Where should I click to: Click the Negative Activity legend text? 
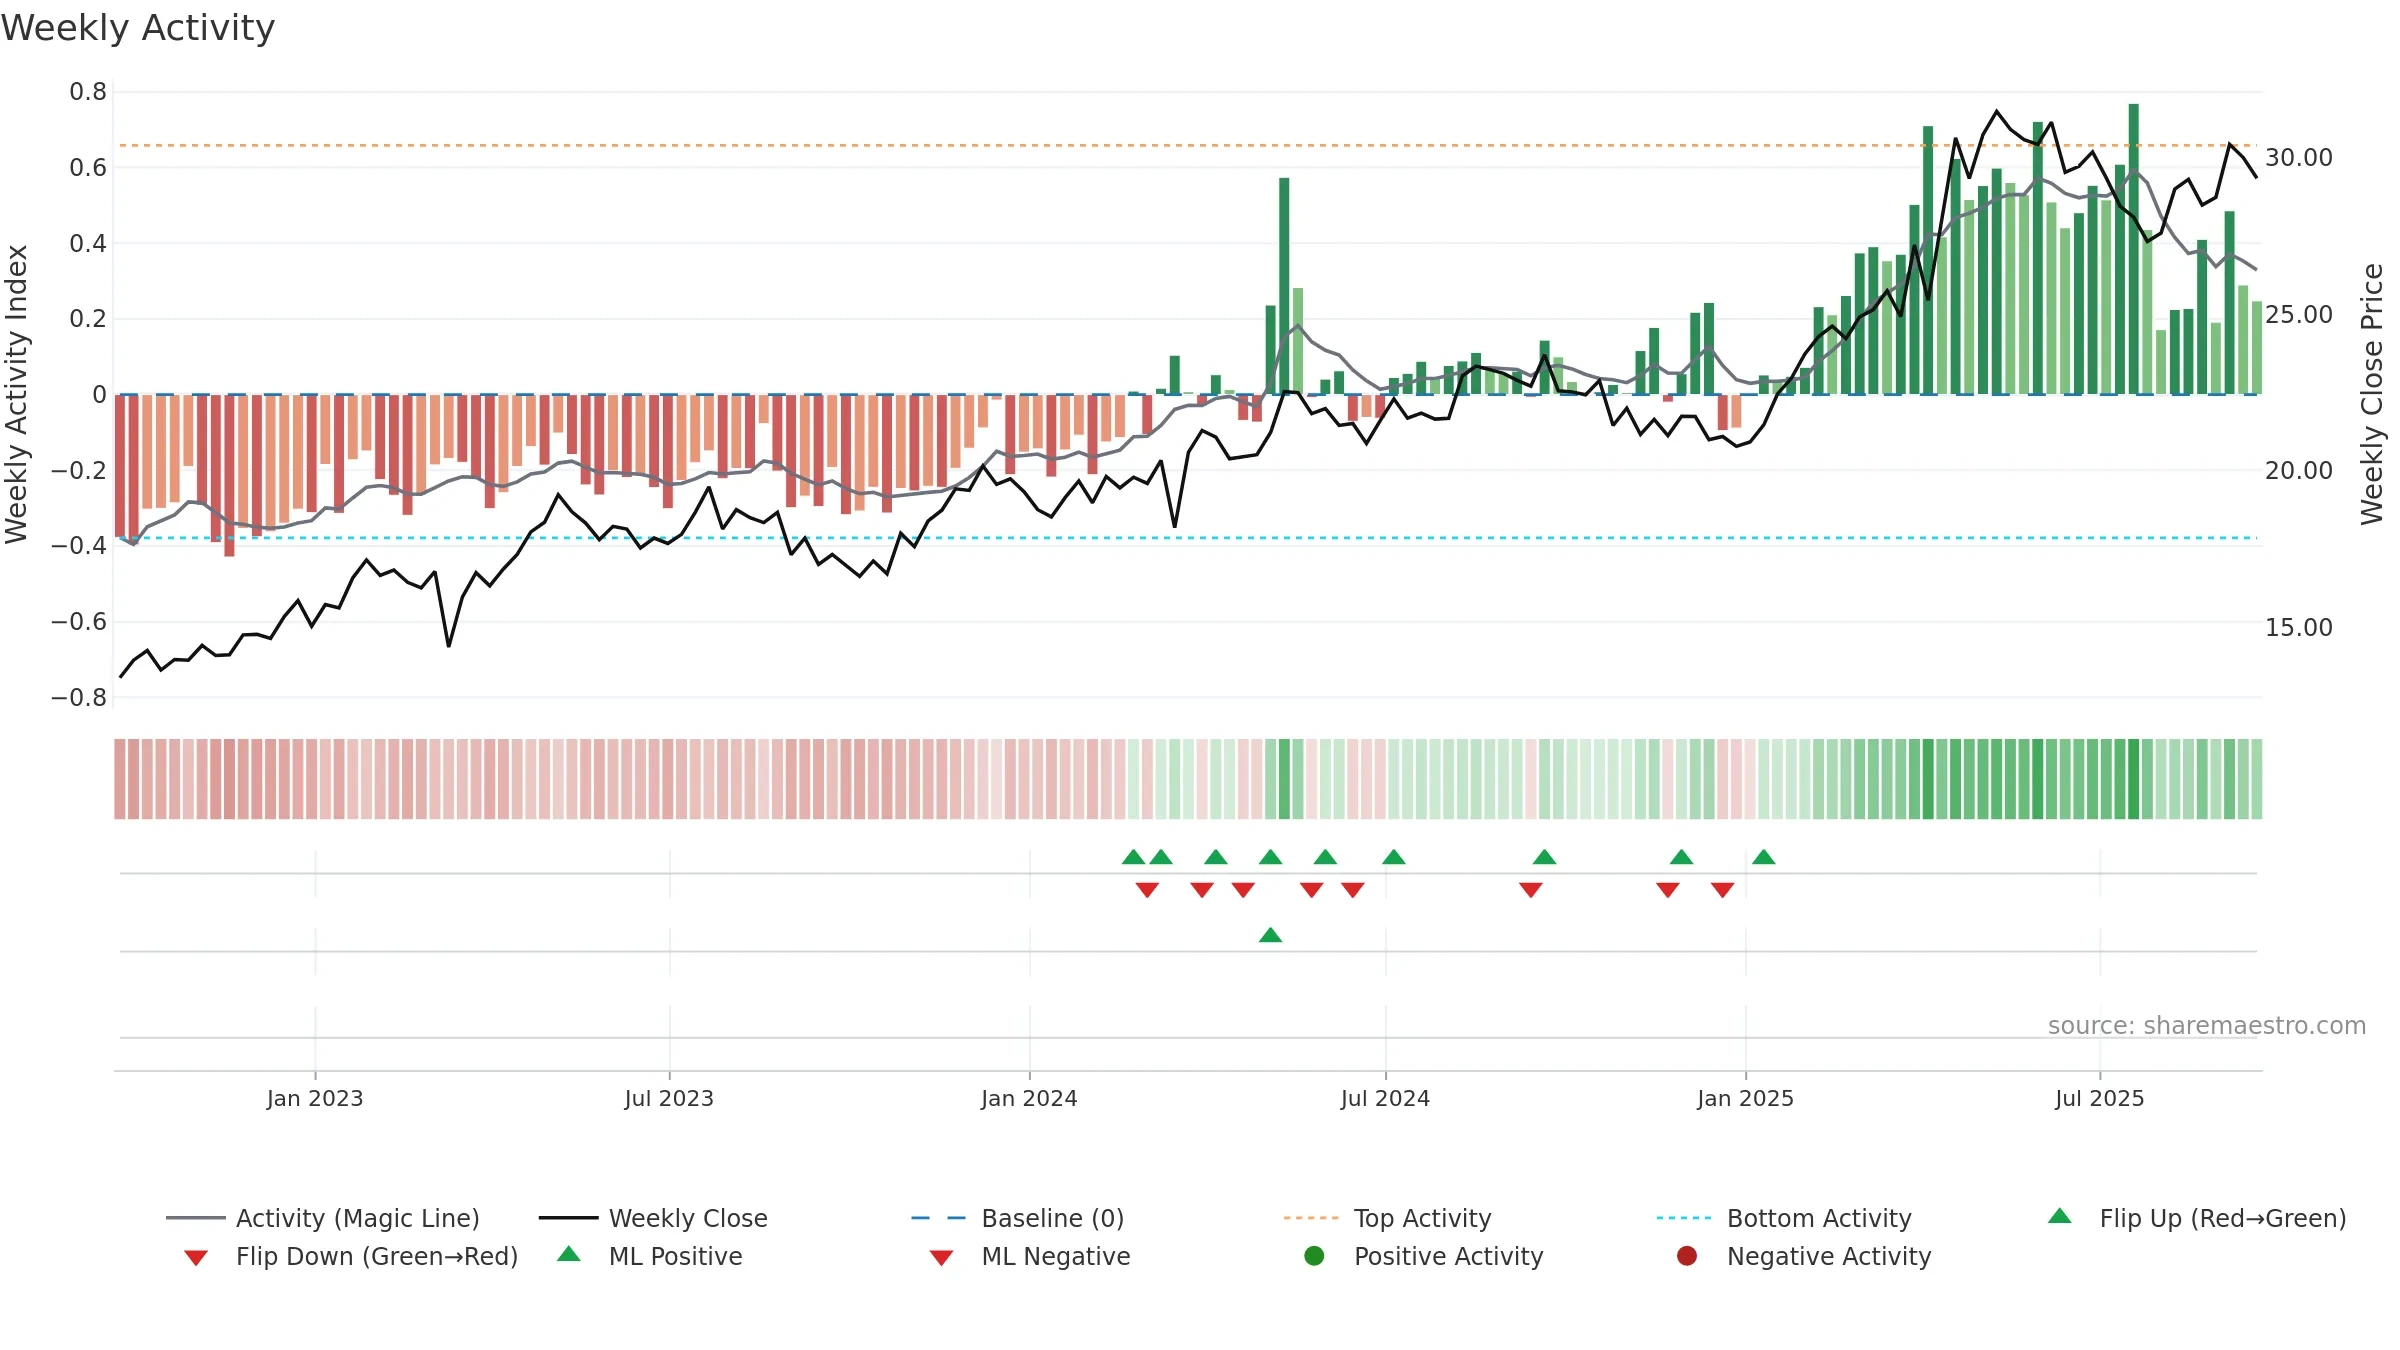[x=1829, y=1256]
